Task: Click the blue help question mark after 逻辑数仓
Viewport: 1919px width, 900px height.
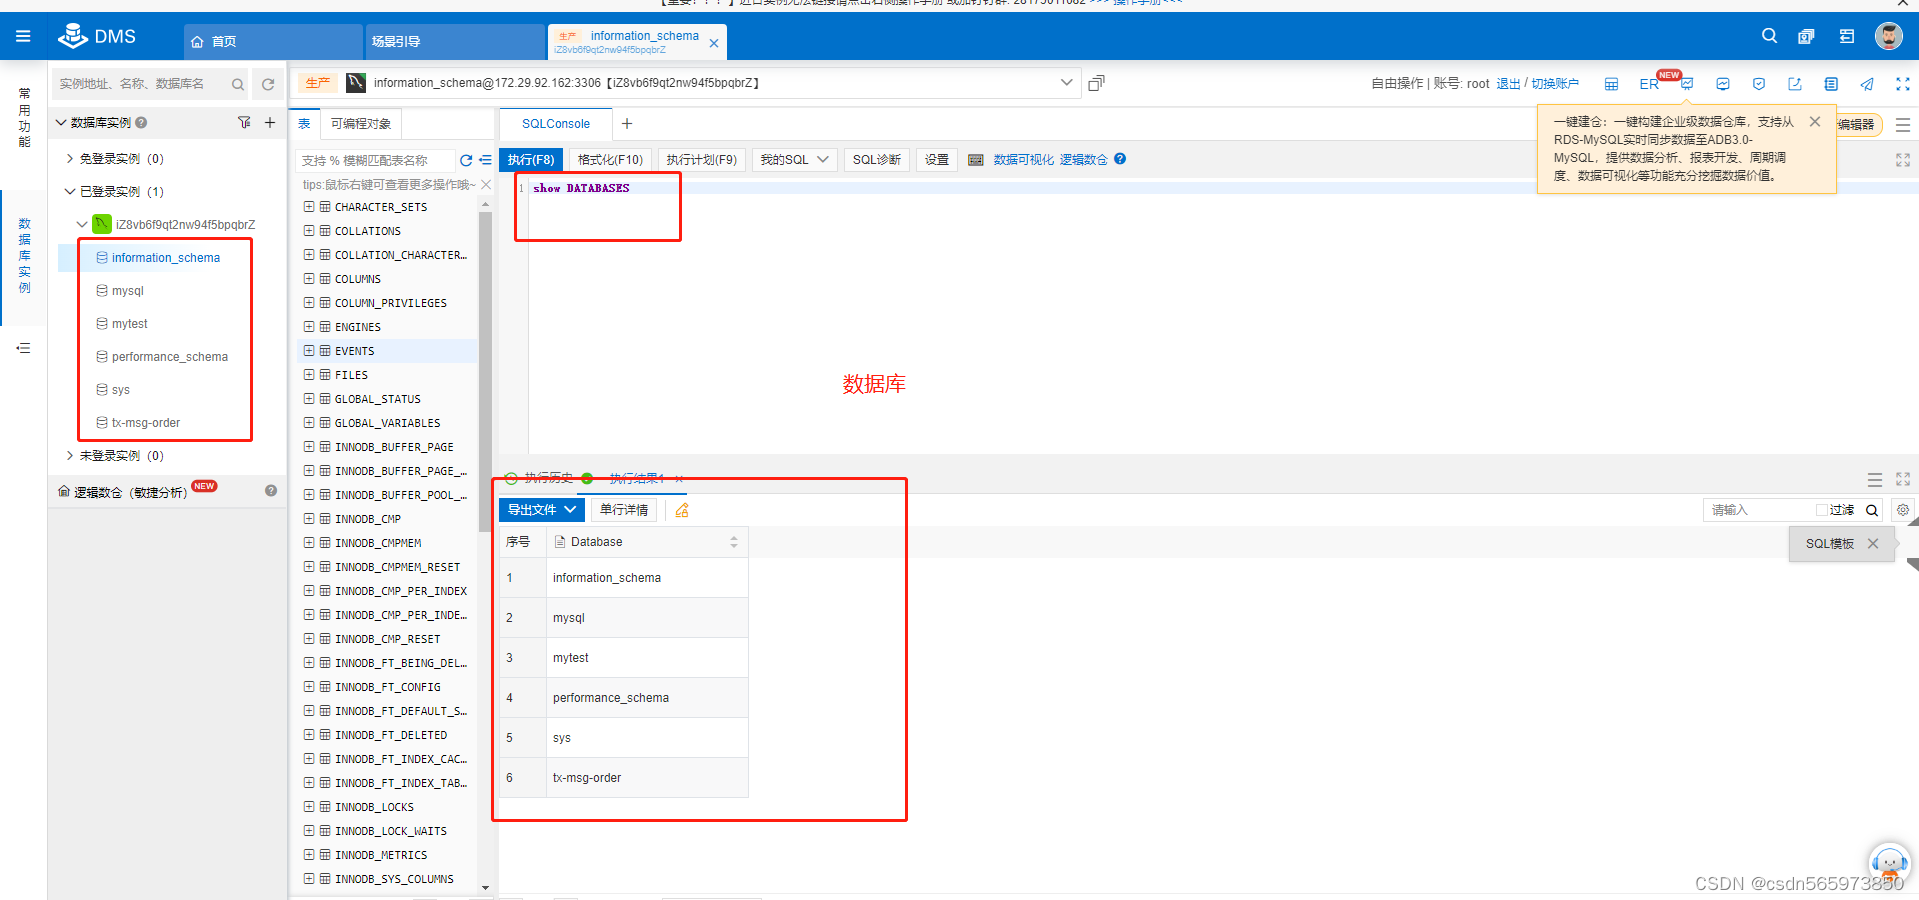Action: tap(1120, 159)
